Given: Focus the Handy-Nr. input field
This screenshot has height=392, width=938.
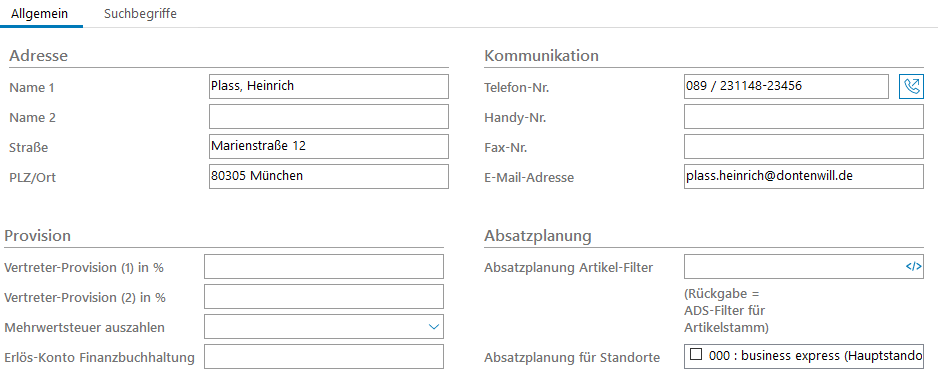Looking at the screenshot, I should [803, 117].
